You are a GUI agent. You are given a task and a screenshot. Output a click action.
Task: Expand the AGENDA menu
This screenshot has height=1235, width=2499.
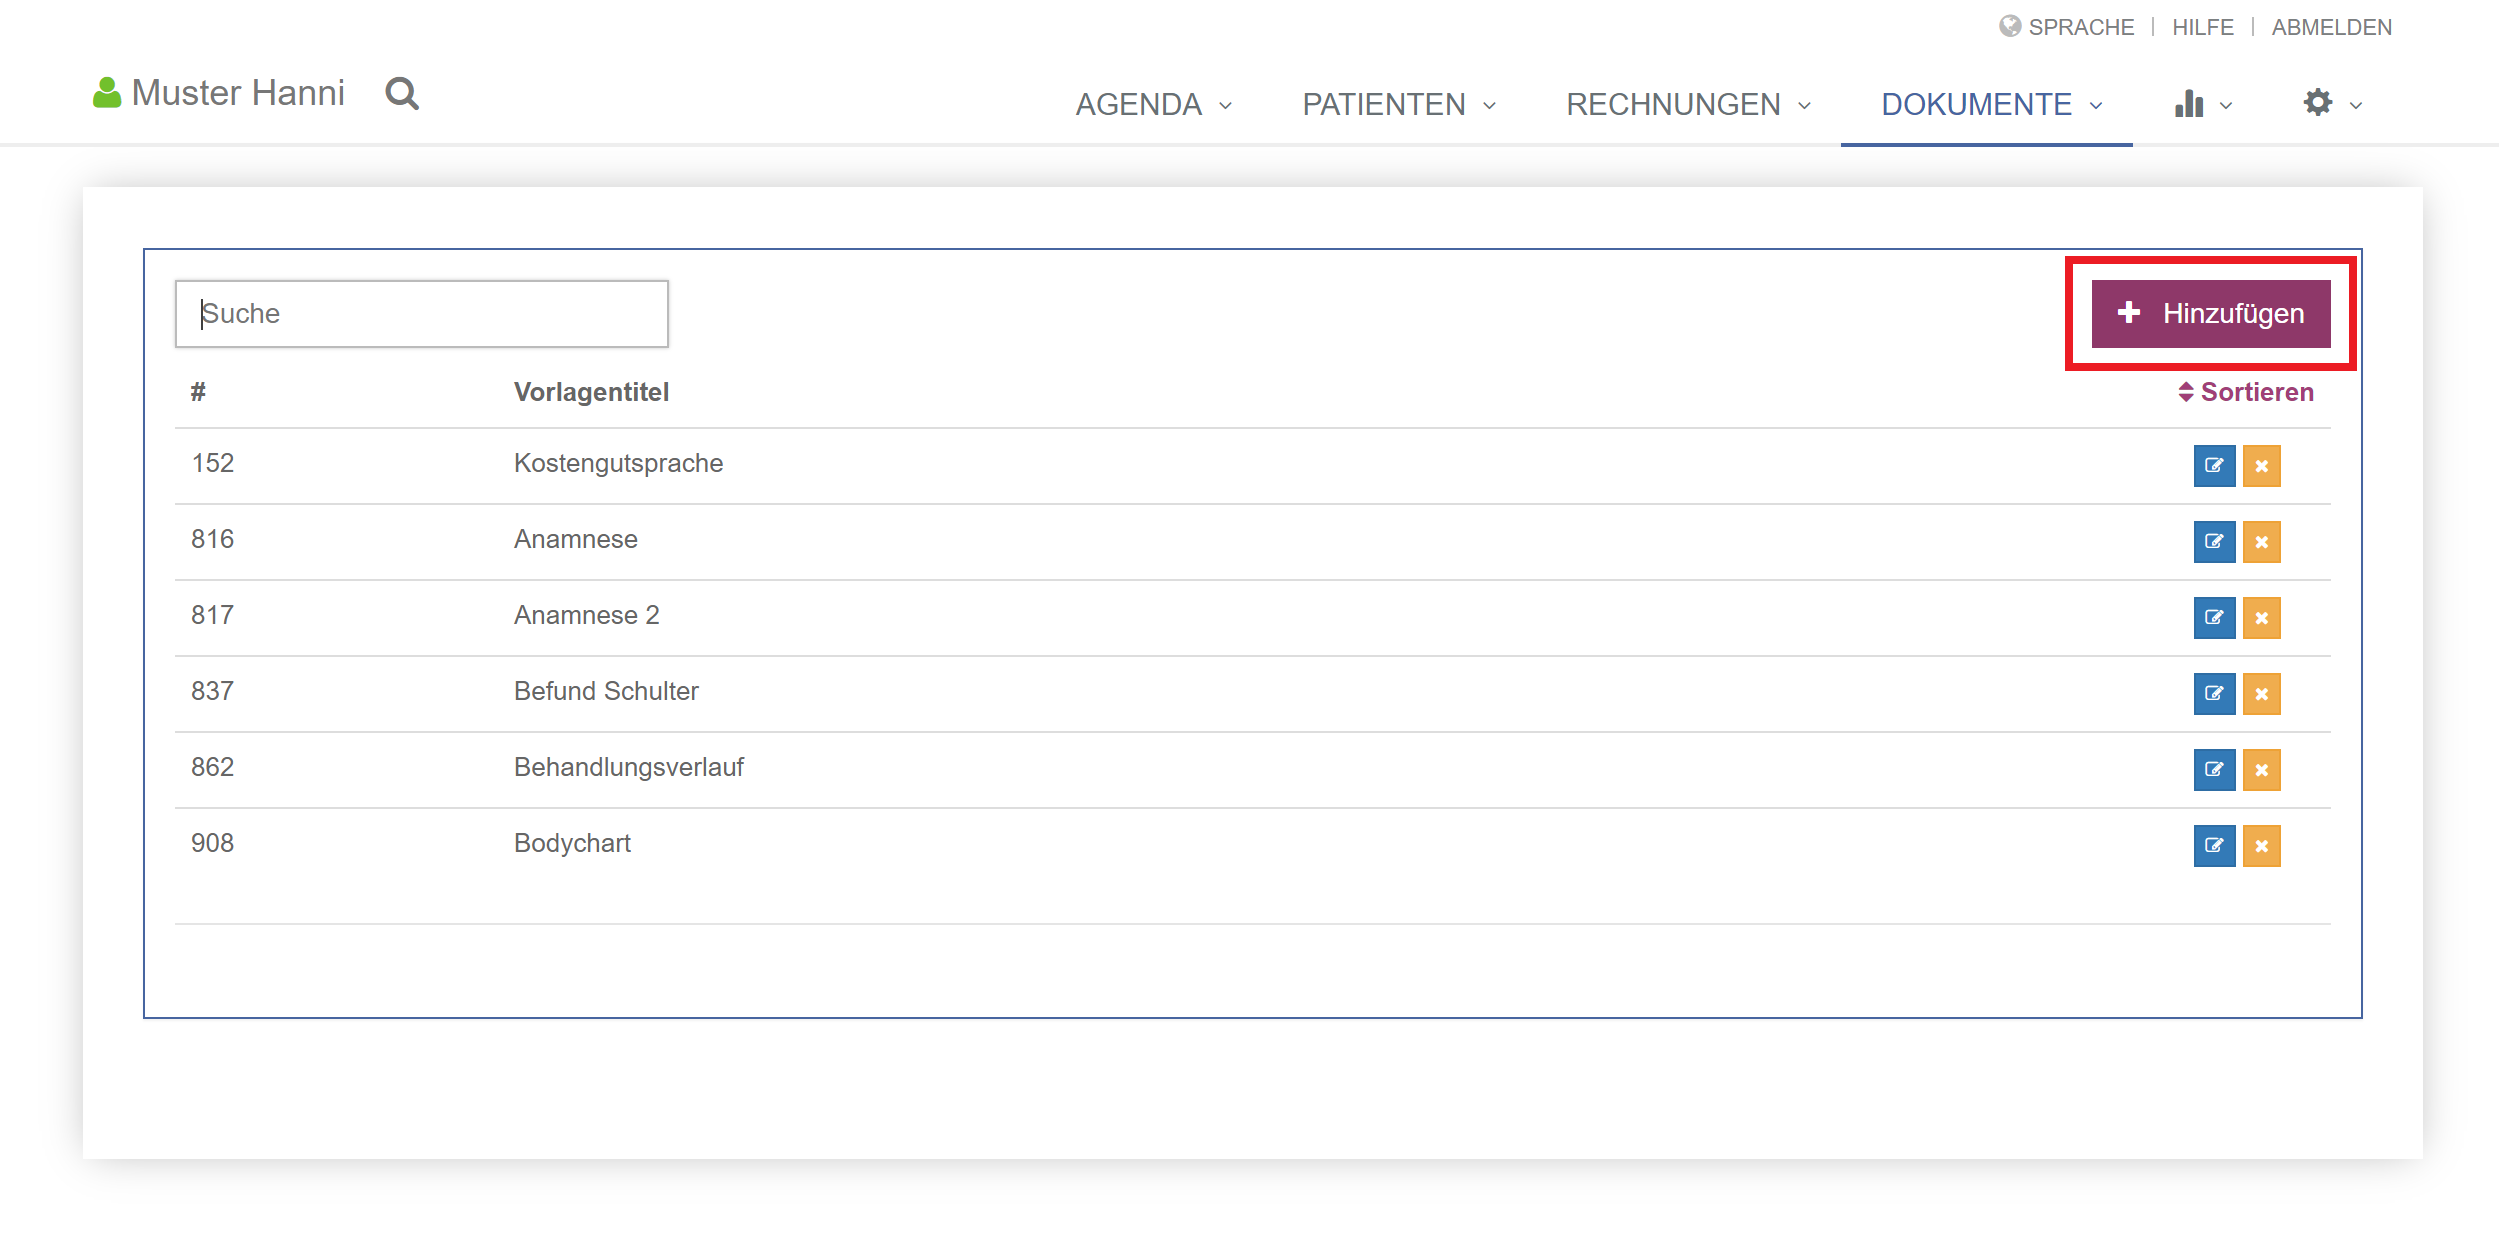pos(1154,104)
